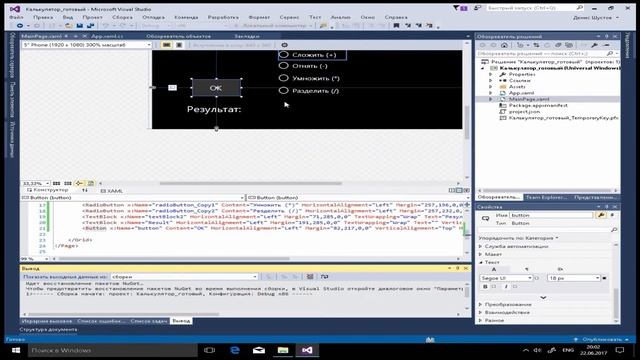Expand the 'Преобразование' category in Properties

[x=481, y=304]
